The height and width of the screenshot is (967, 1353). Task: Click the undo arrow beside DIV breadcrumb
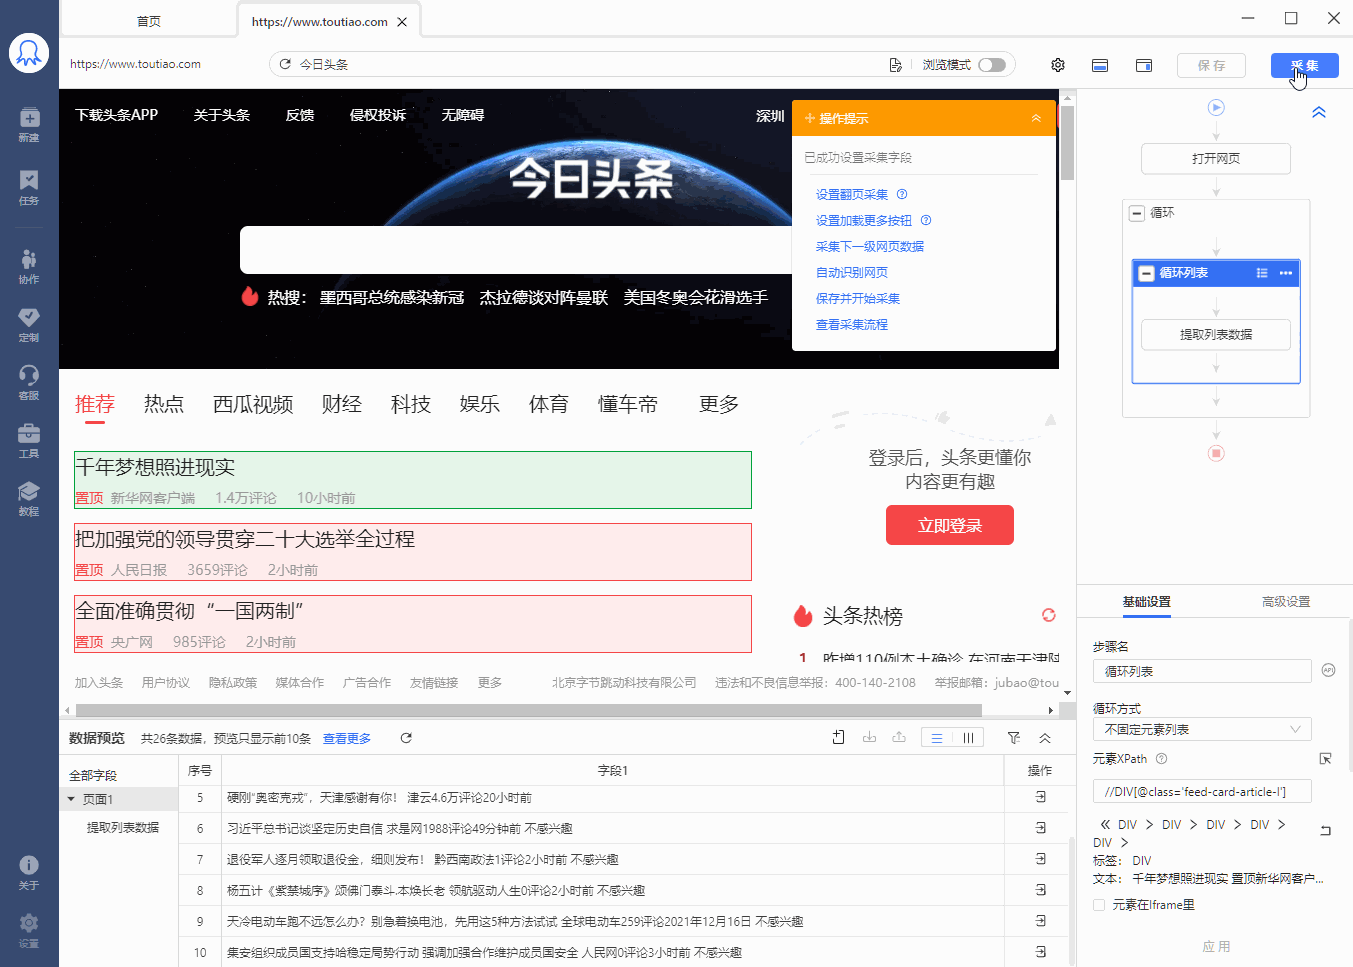(x=1325, y=830)
